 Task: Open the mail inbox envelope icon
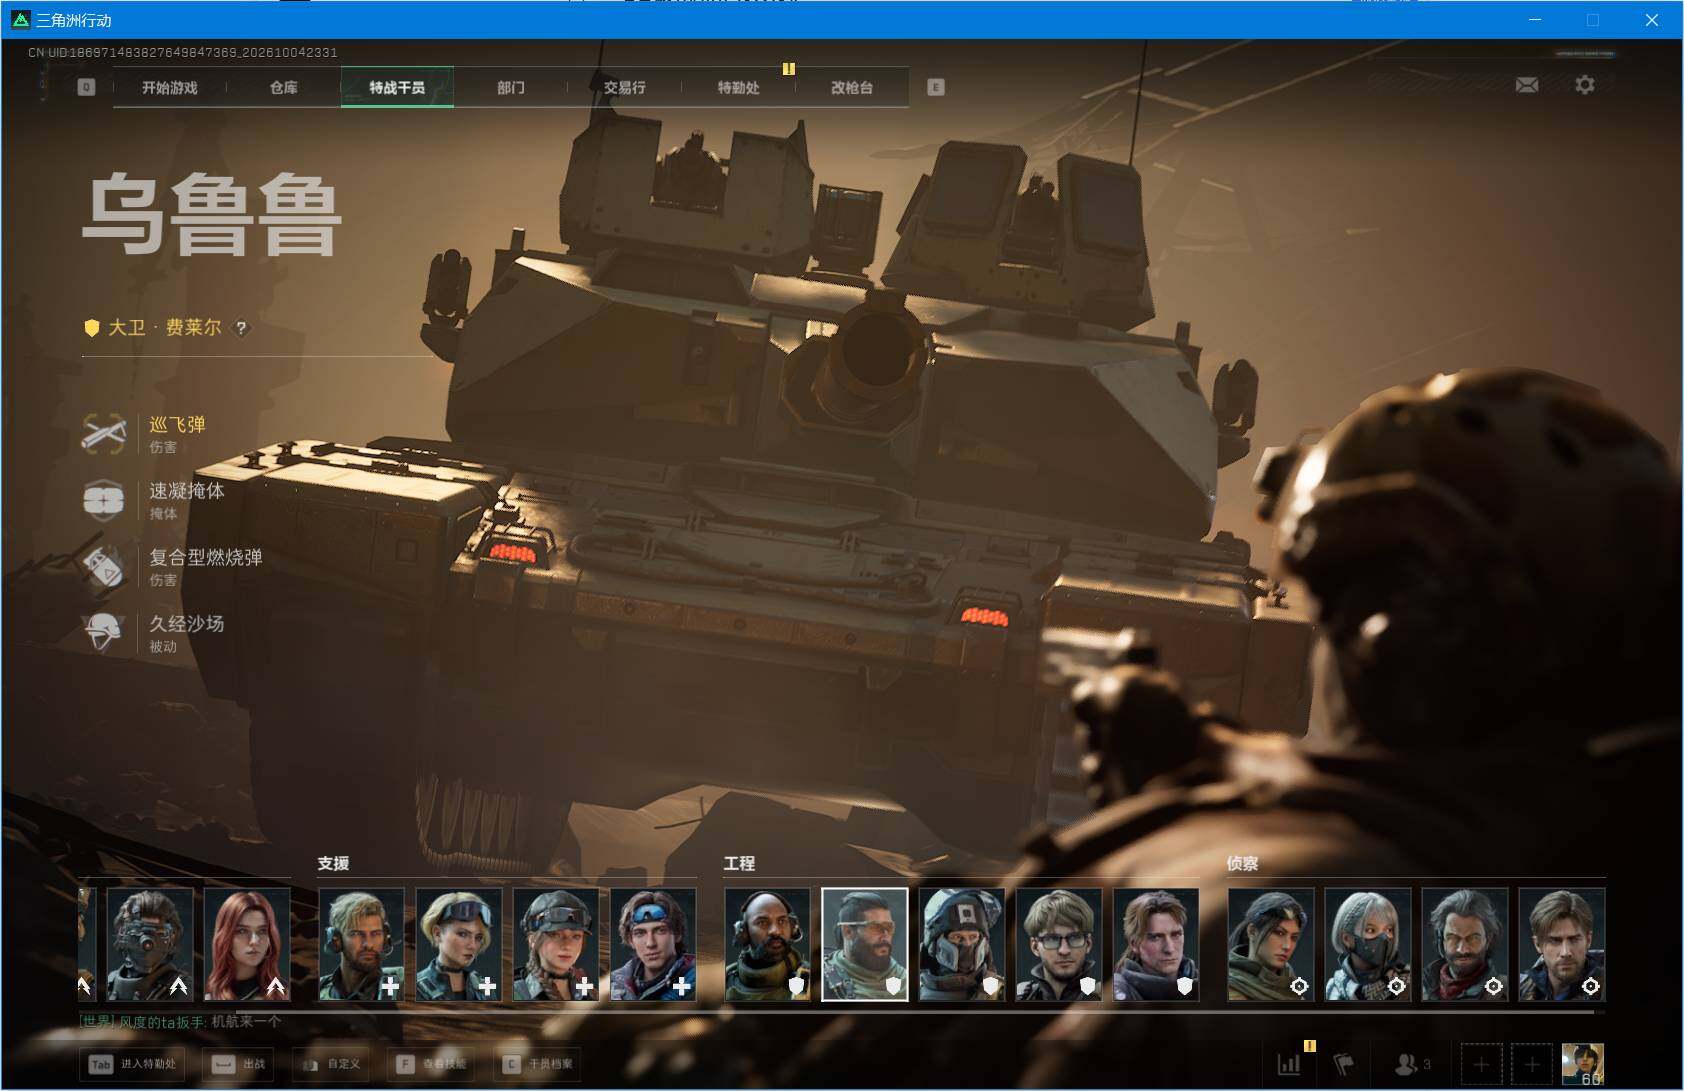pos(1527,85)
